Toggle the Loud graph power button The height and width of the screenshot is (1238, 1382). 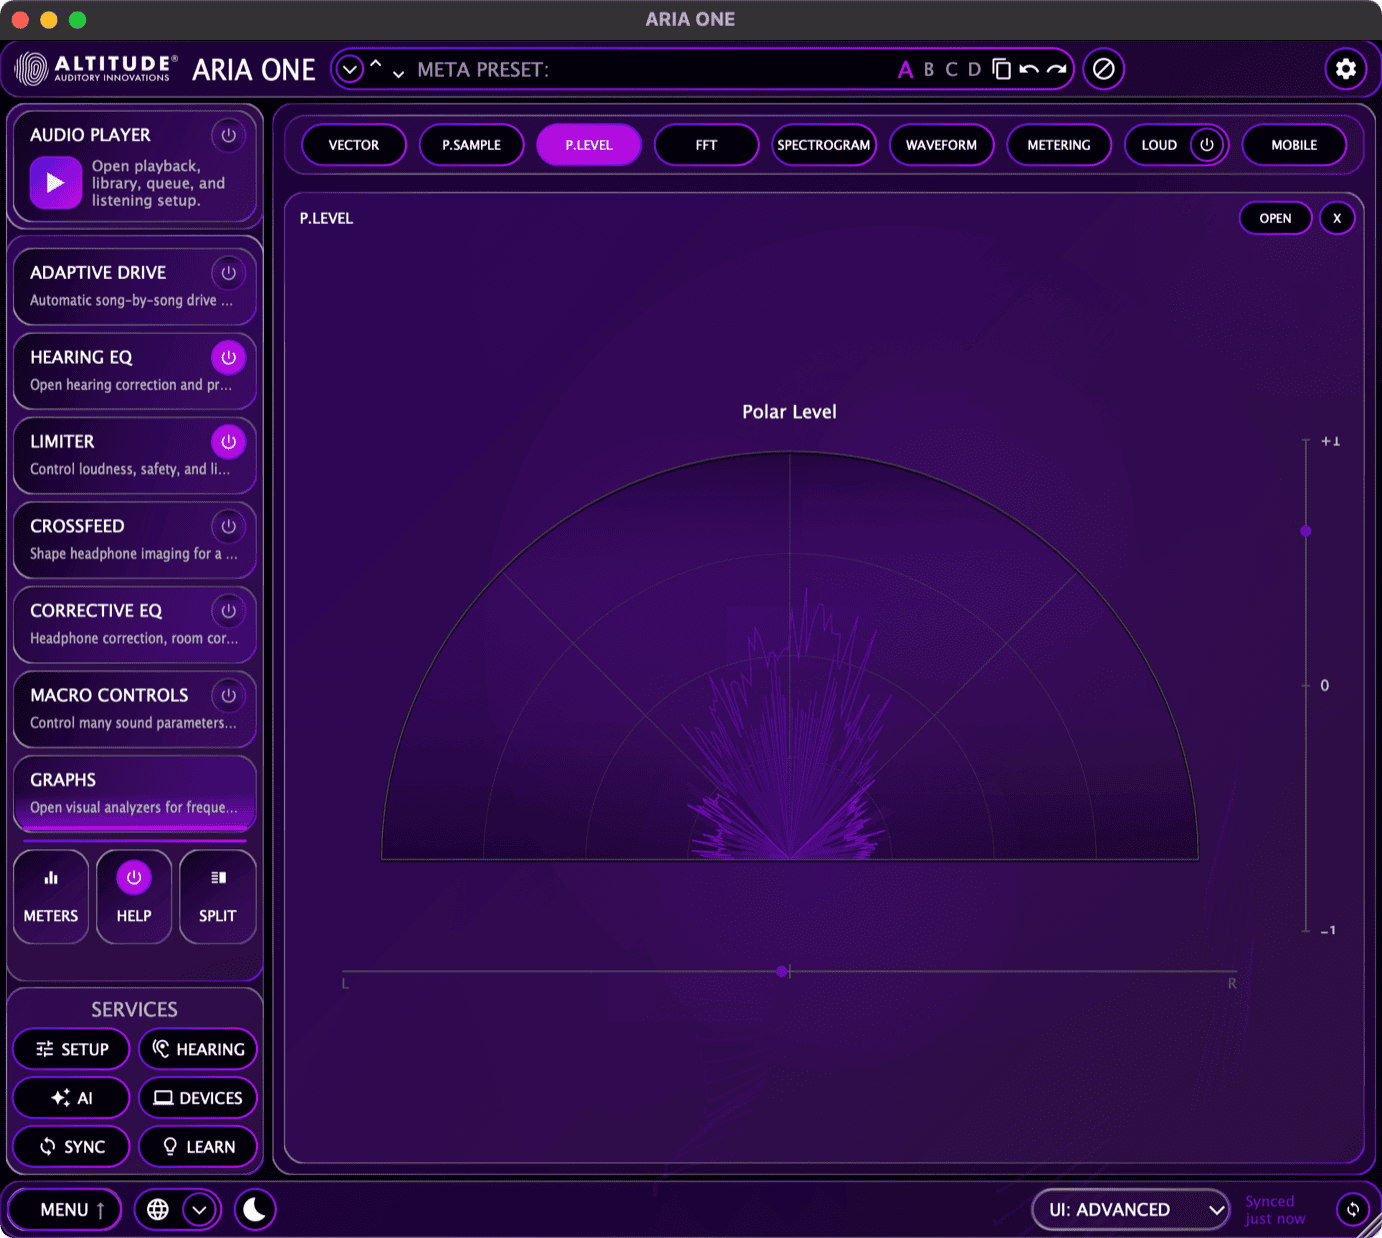tap(1207, 145)
